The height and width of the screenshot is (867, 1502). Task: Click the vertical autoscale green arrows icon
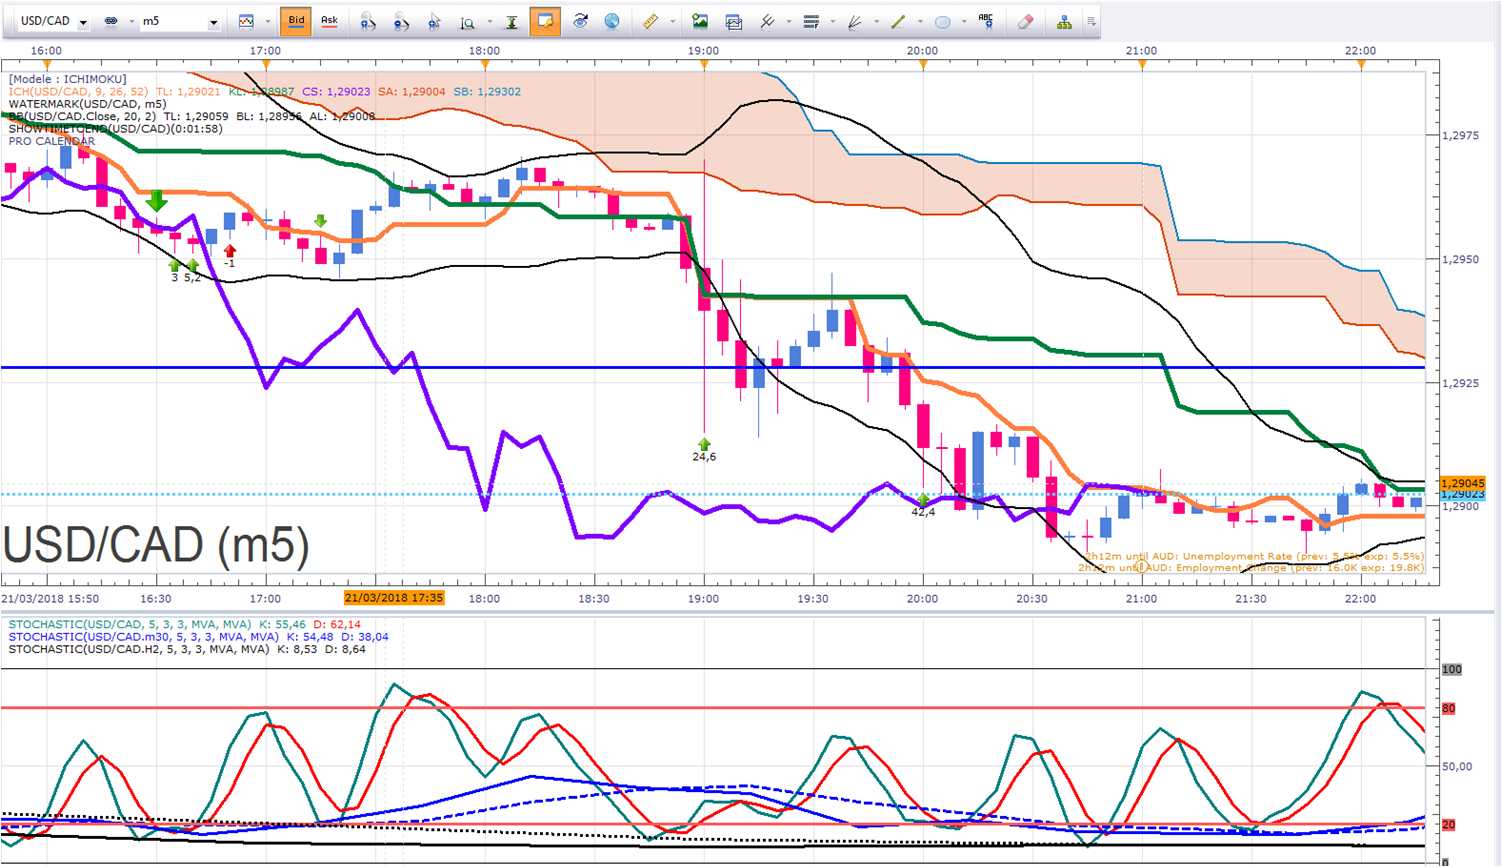click(512, 21)
